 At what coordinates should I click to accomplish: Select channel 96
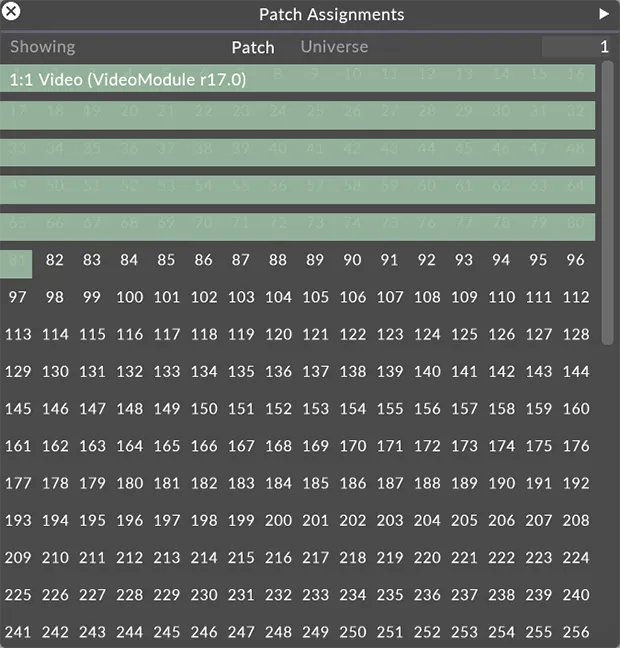(575, 260)
